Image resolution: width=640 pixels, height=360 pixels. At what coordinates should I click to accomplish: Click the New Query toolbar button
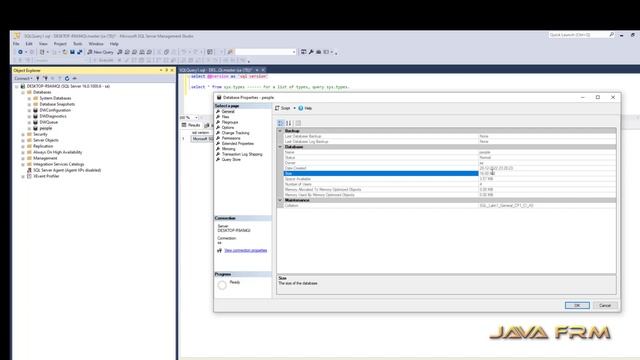coord(100,52)
